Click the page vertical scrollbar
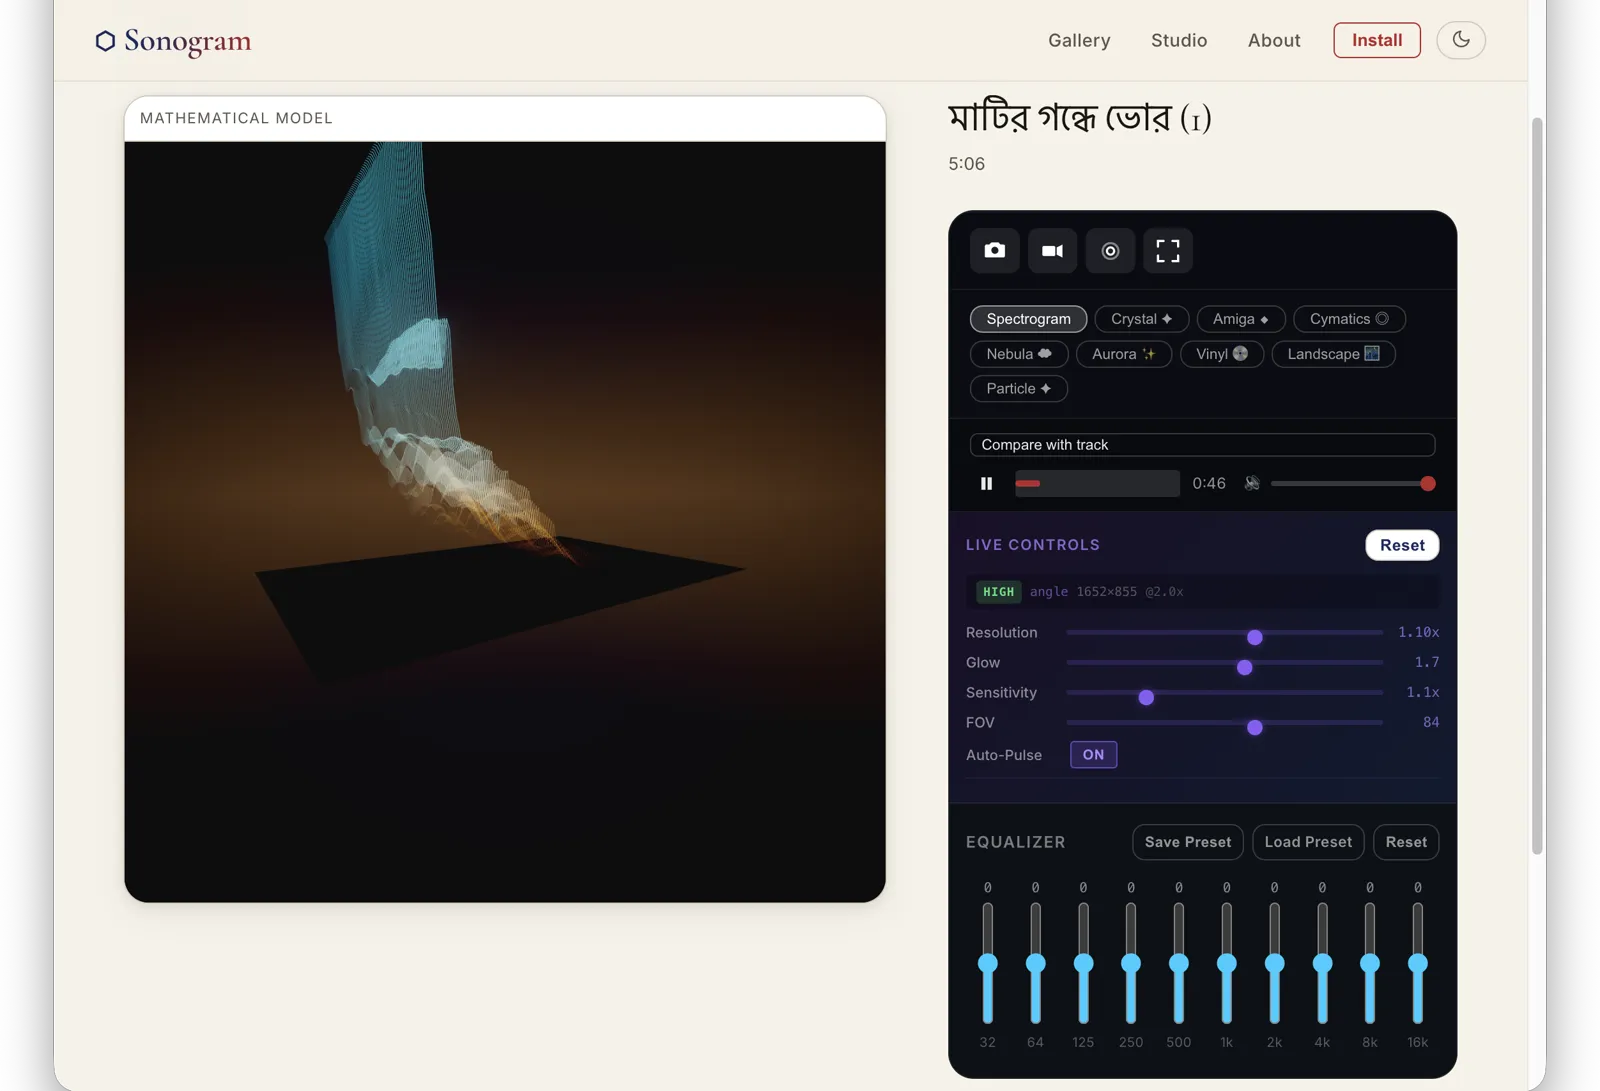1600x1091 pixels. click(x=1538, y=486)
